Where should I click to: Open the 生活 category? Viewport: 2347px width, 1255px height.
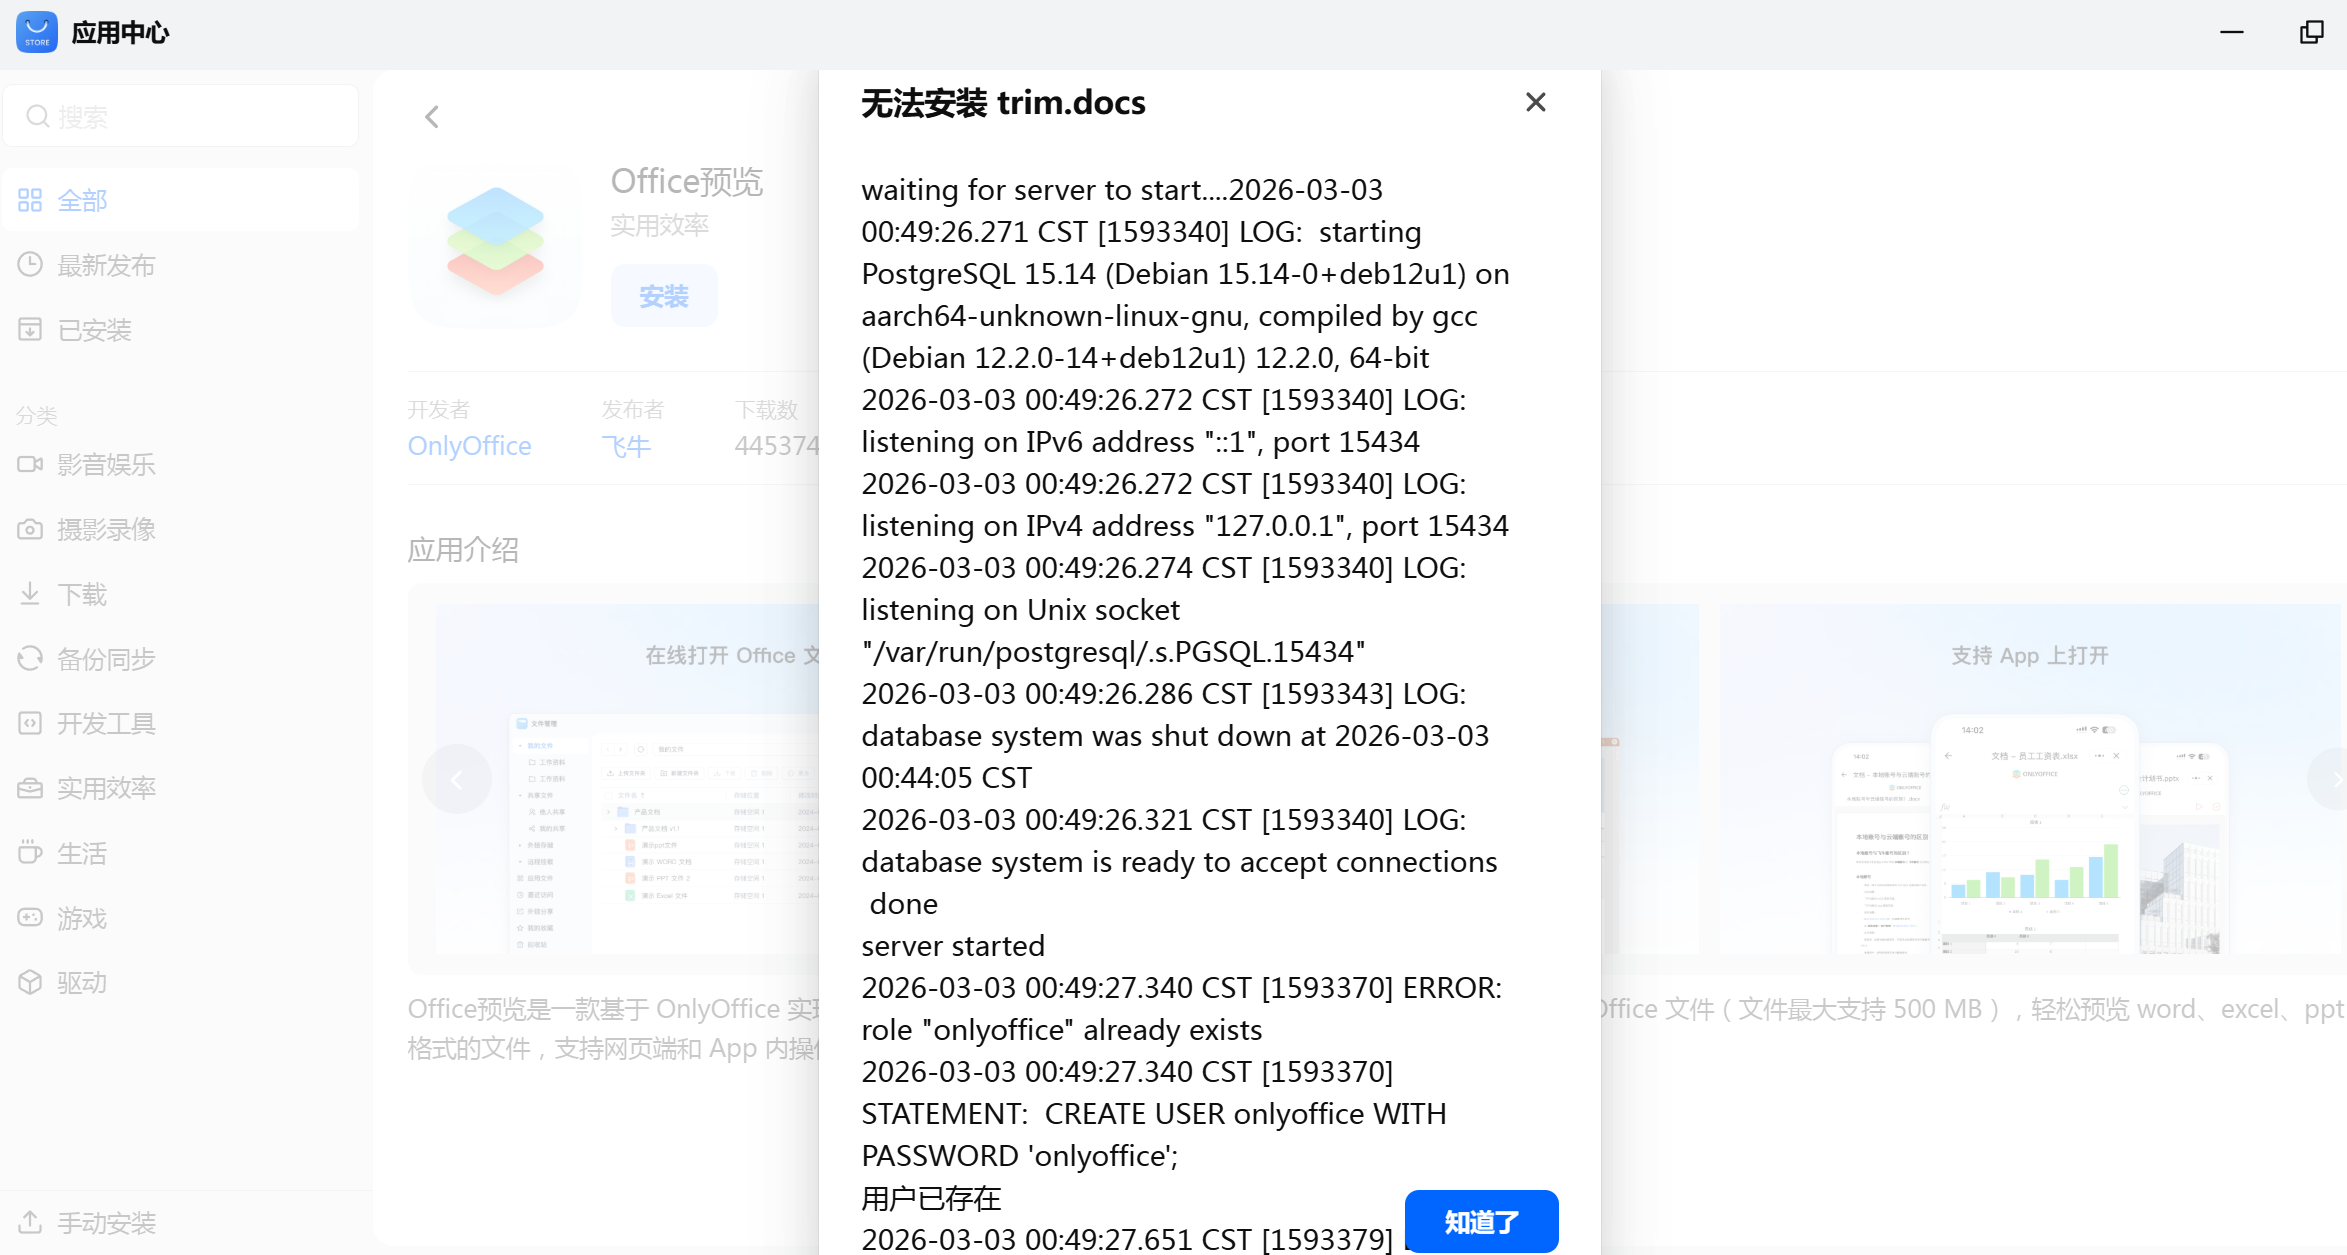[82, 854]
